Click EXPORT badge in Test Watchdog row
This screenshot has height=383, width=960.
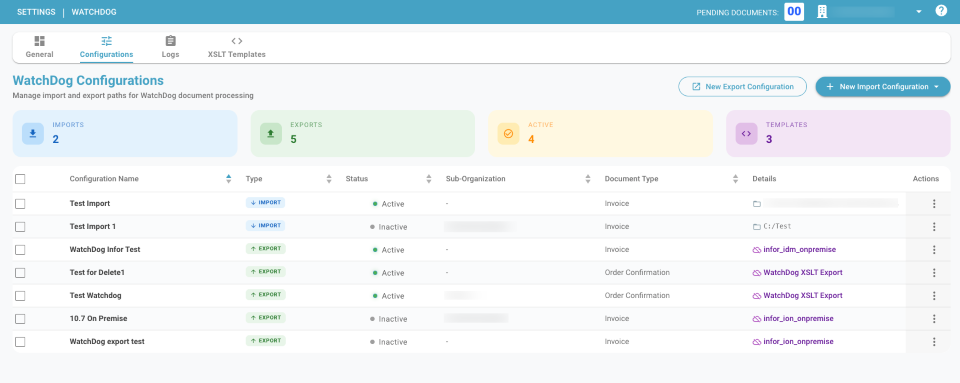265,294
